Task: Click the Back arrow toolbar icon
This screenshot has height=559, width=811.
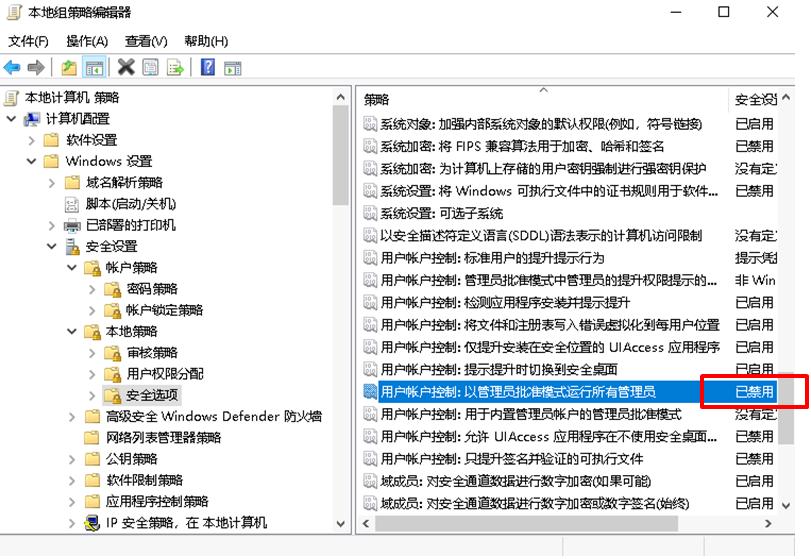Action: [12, 67]
